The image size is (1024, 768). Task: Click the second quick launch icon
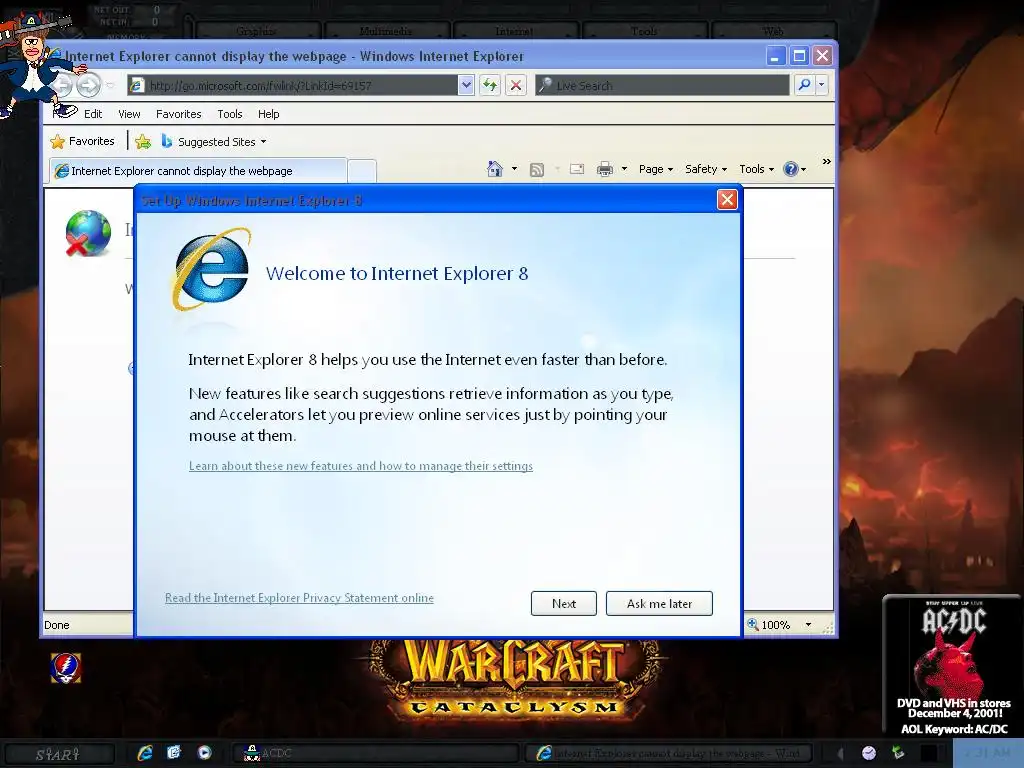point(174,753)
